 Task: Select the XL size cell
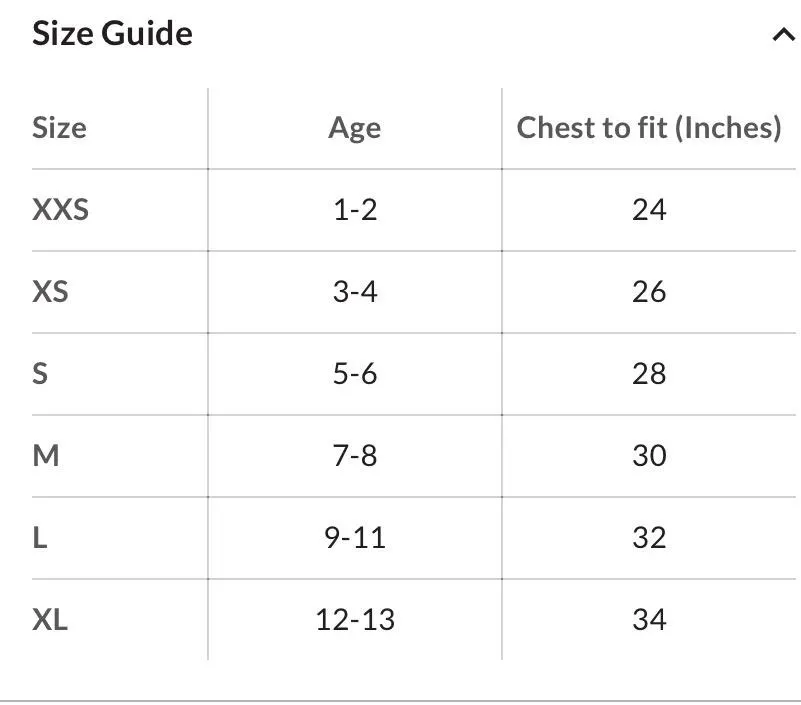[x=50, y=620]
